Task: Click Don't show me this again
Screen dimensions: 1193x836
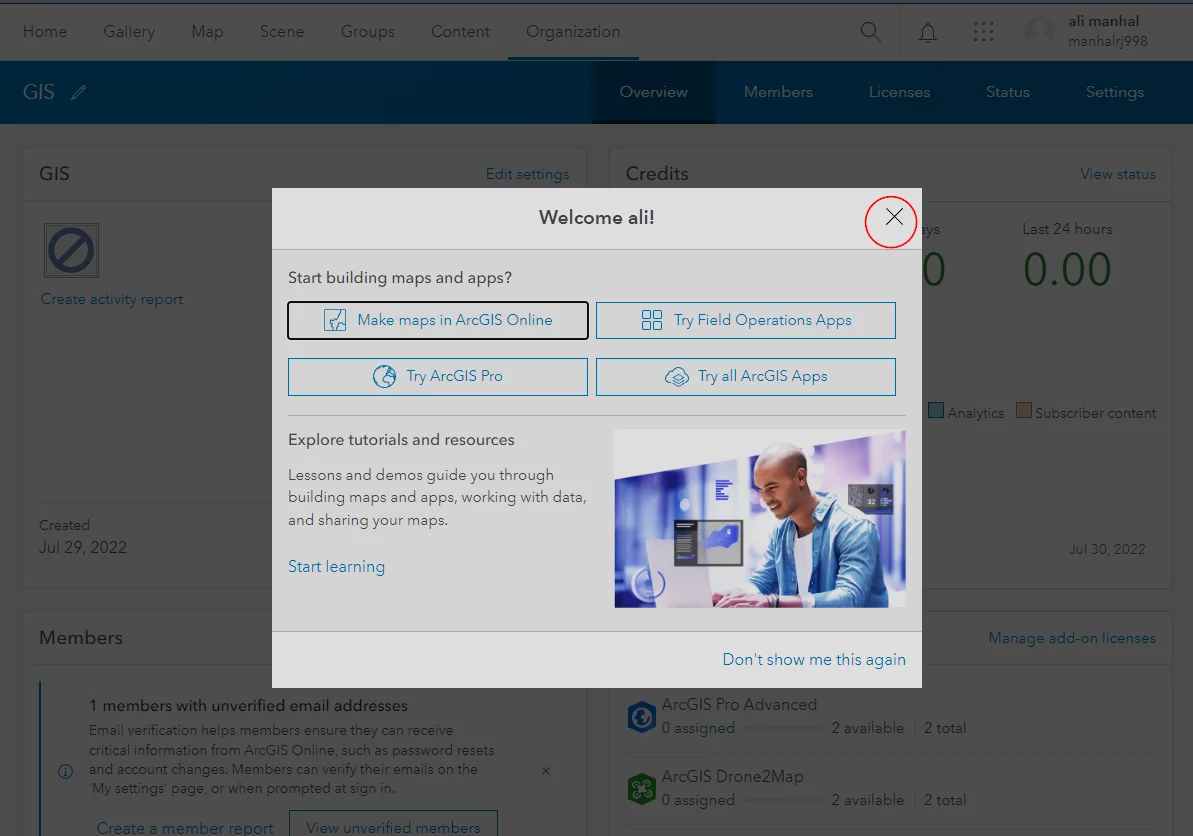Action: point(814,660)
